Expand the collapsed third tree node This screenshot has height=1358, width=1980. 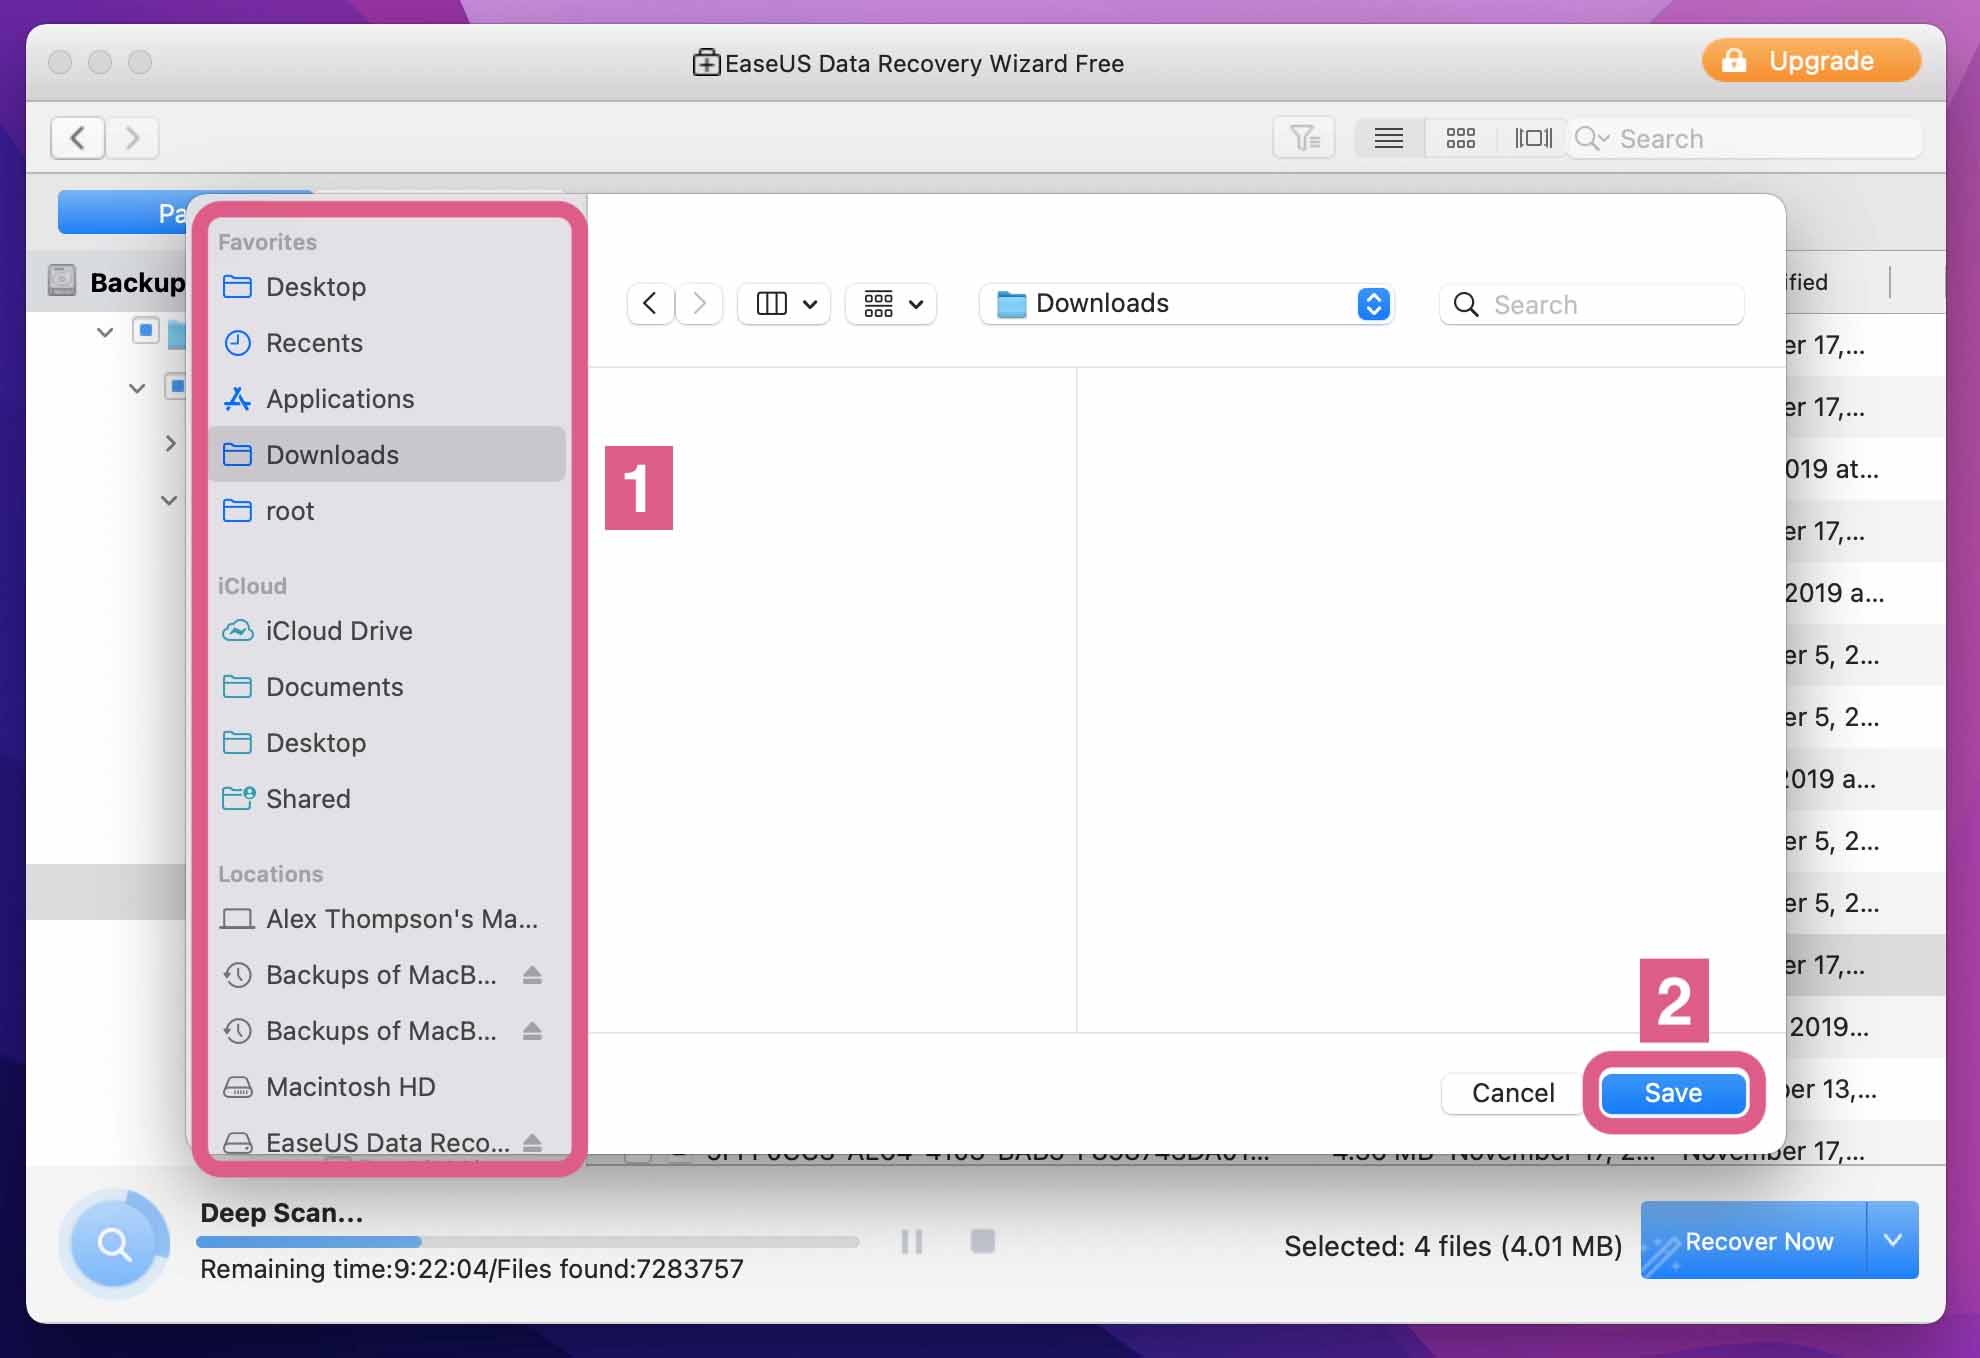tap(170, 442)
